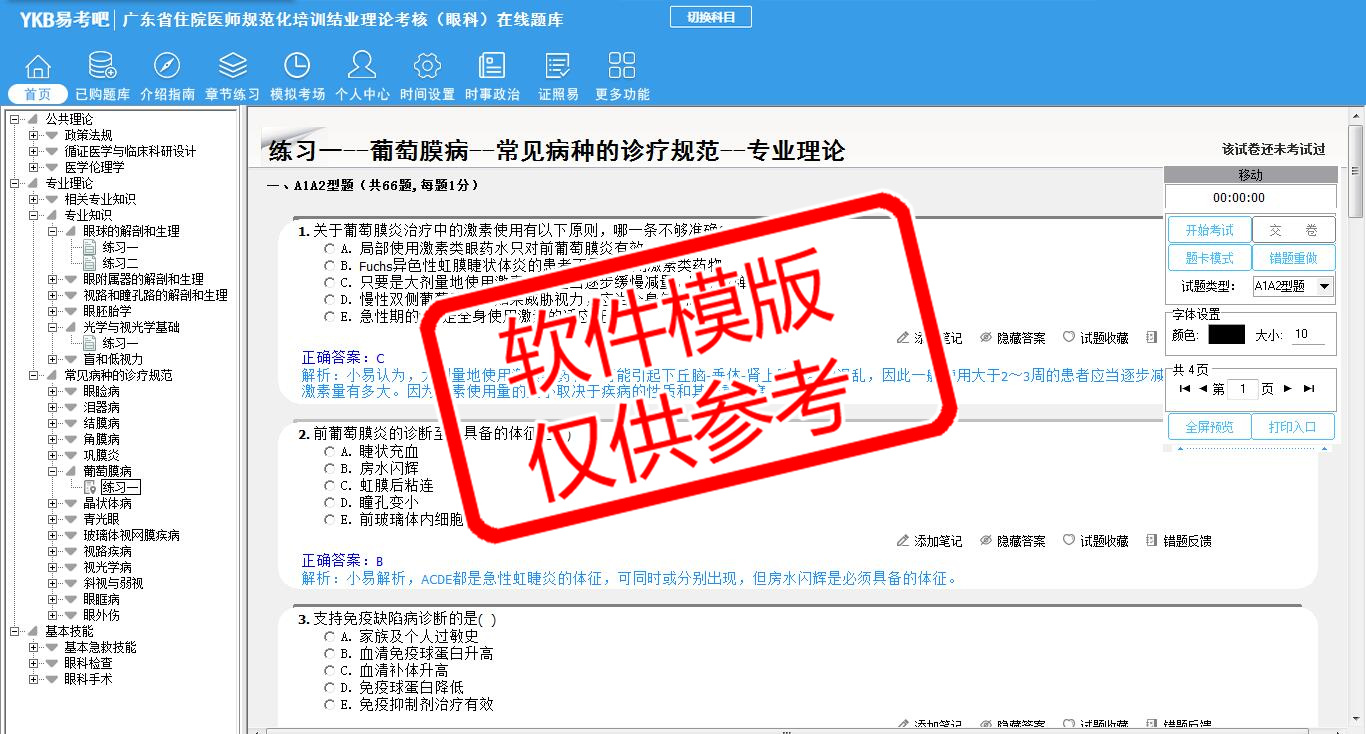Go to the next page arrow
The width and height of the screenshot is (1366, 734).
(1288, 389)
